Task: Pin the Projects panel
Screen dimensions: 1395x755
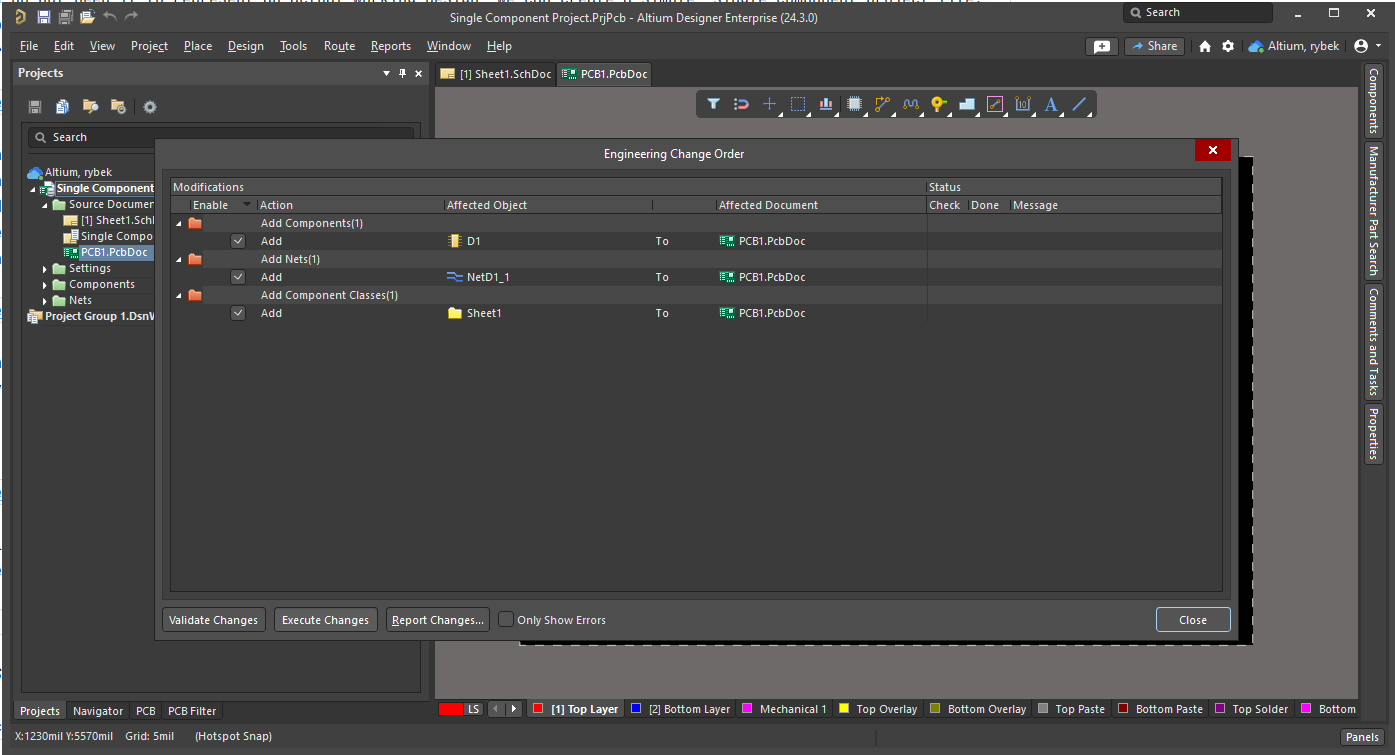Action: tap(403, 73)
